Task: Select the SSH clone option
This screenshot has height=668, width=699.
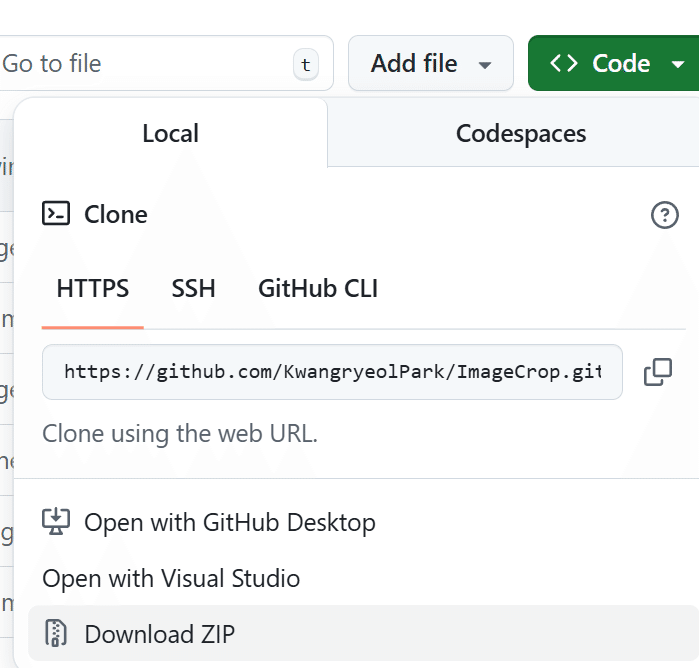Action: tap(193, 289)
